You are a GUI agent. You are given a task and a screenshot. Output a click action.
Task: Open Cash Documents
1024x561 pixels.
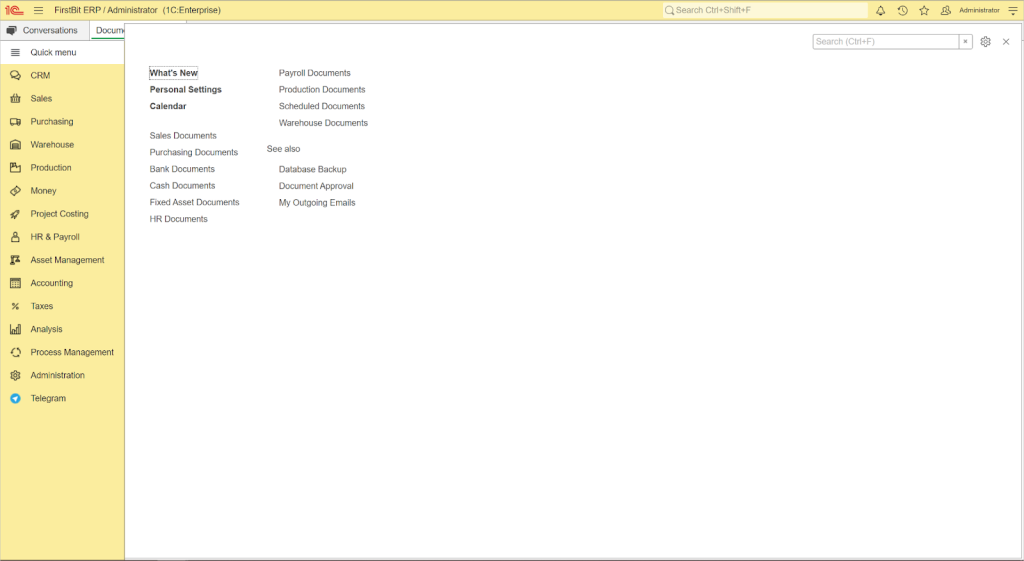[182, 185]
